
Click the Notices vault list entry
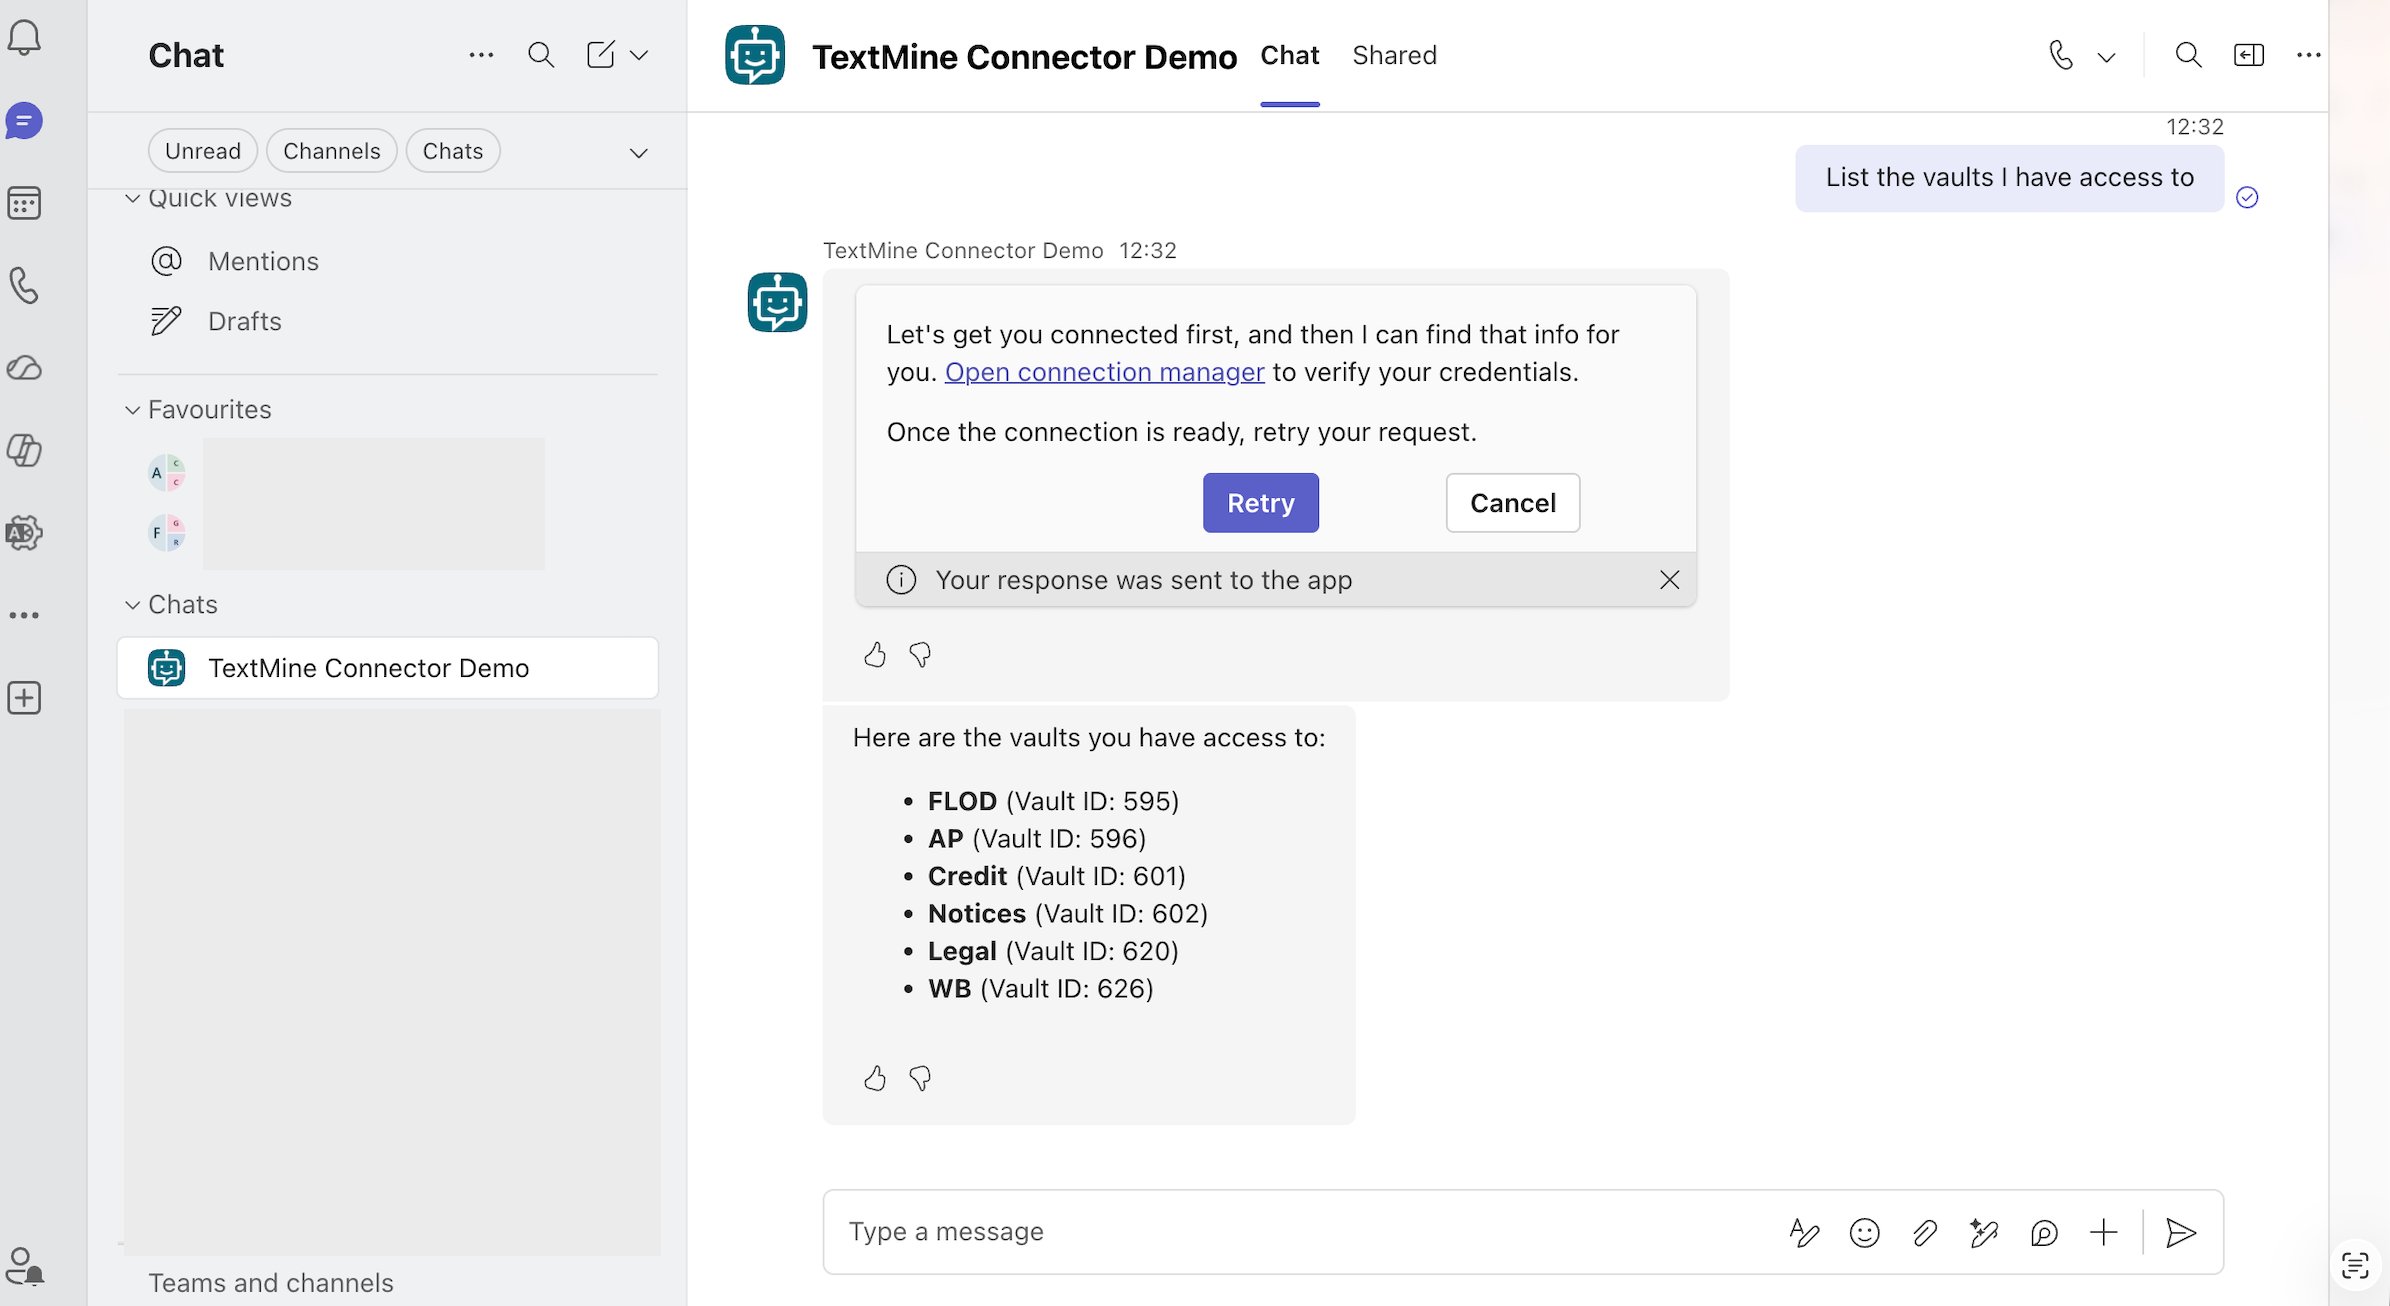[1067, 914]
